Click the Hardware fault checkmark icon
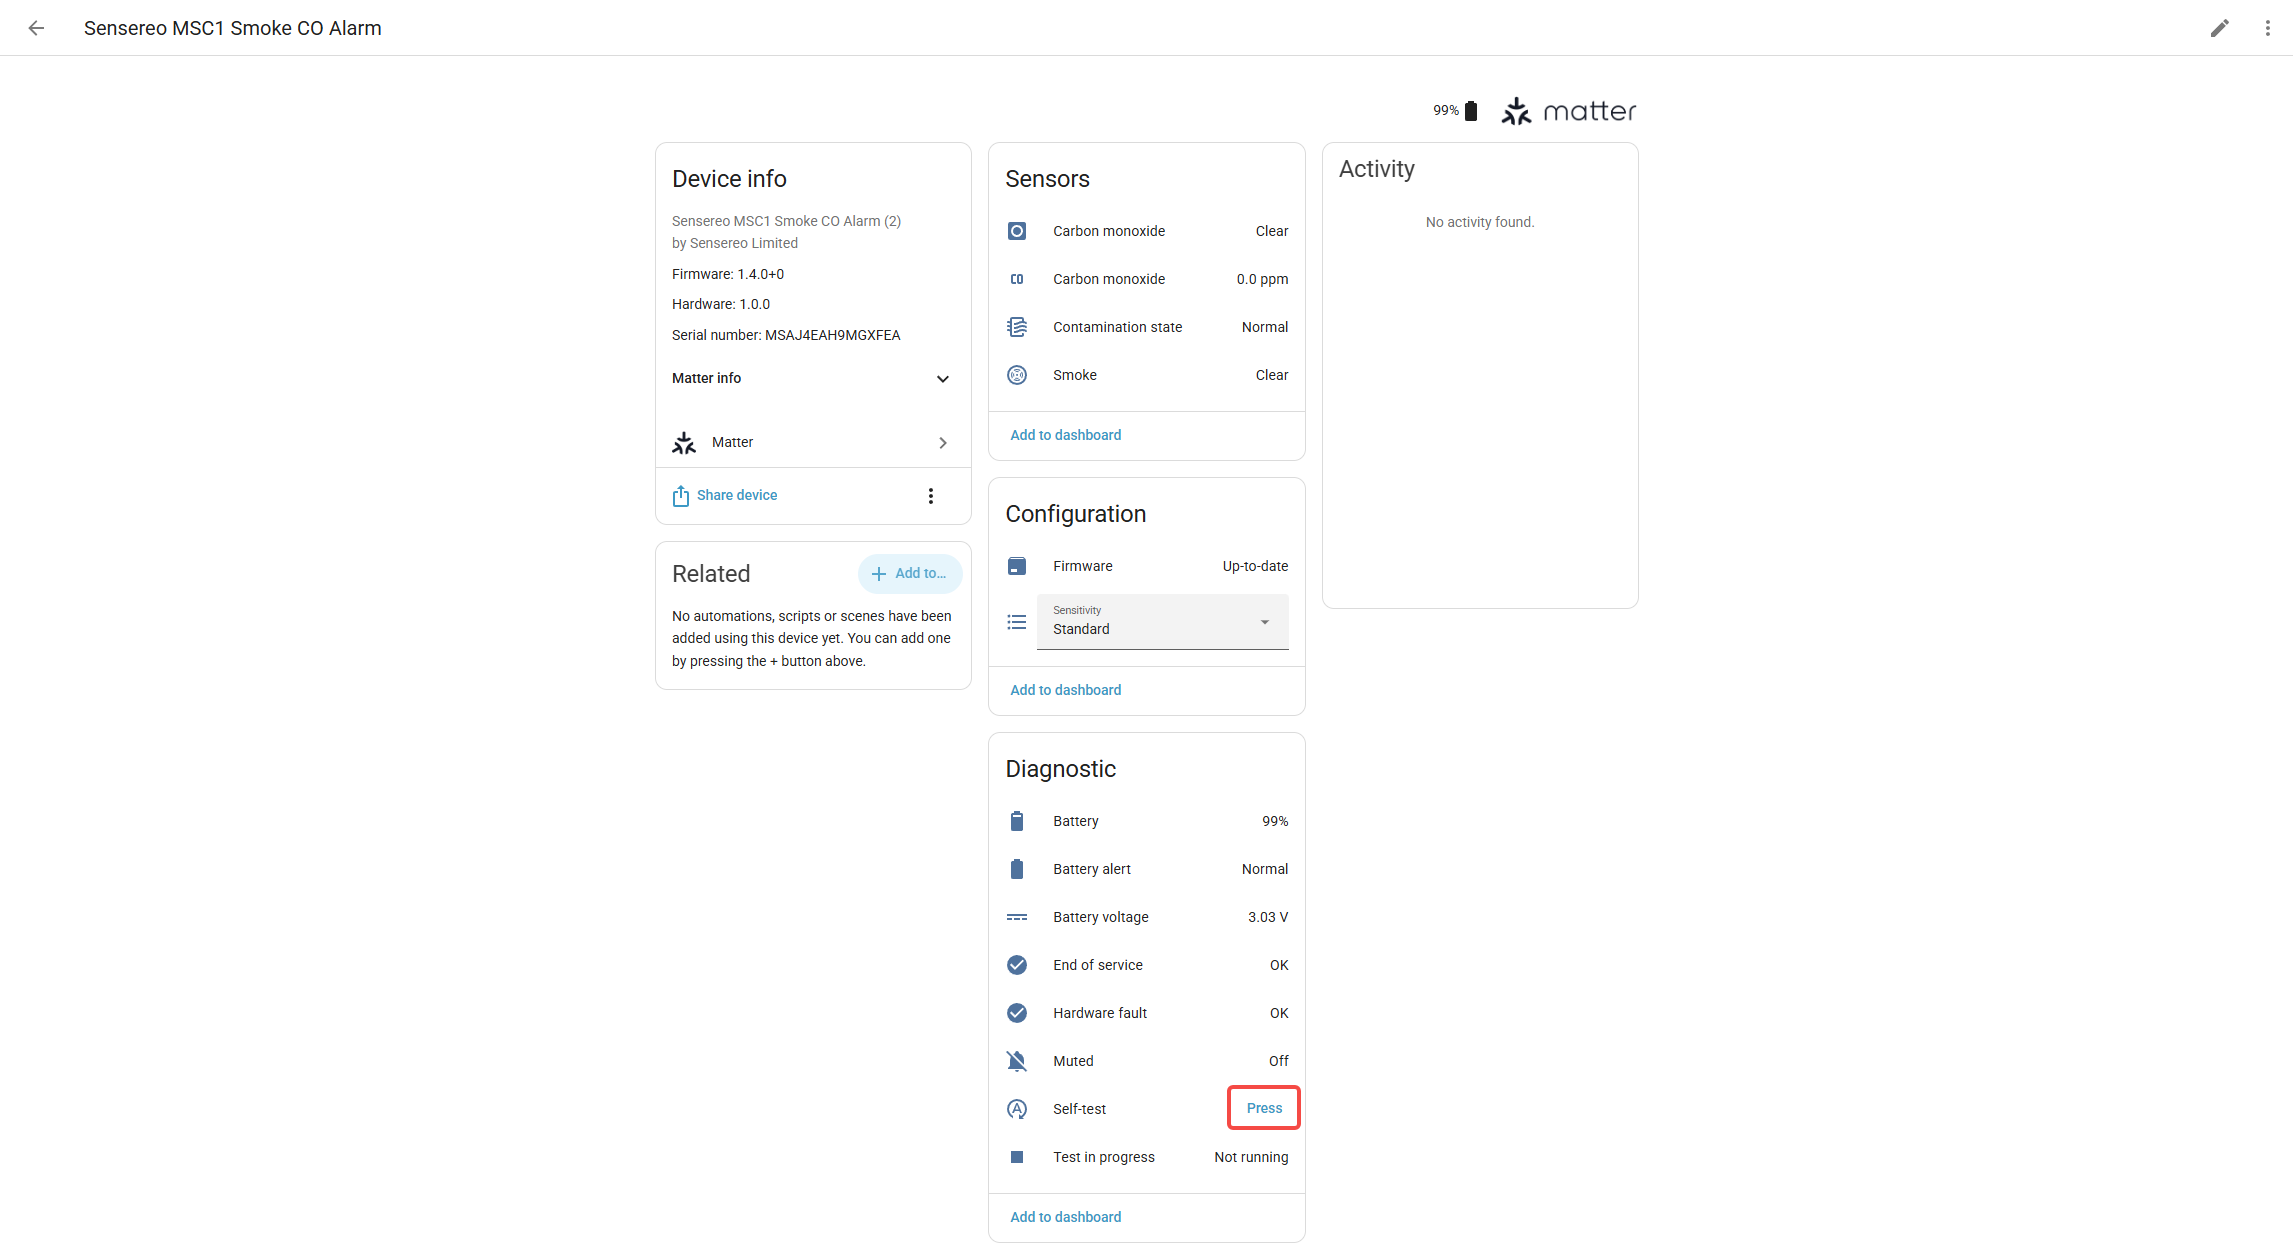 click(x=1017, y=1013)
